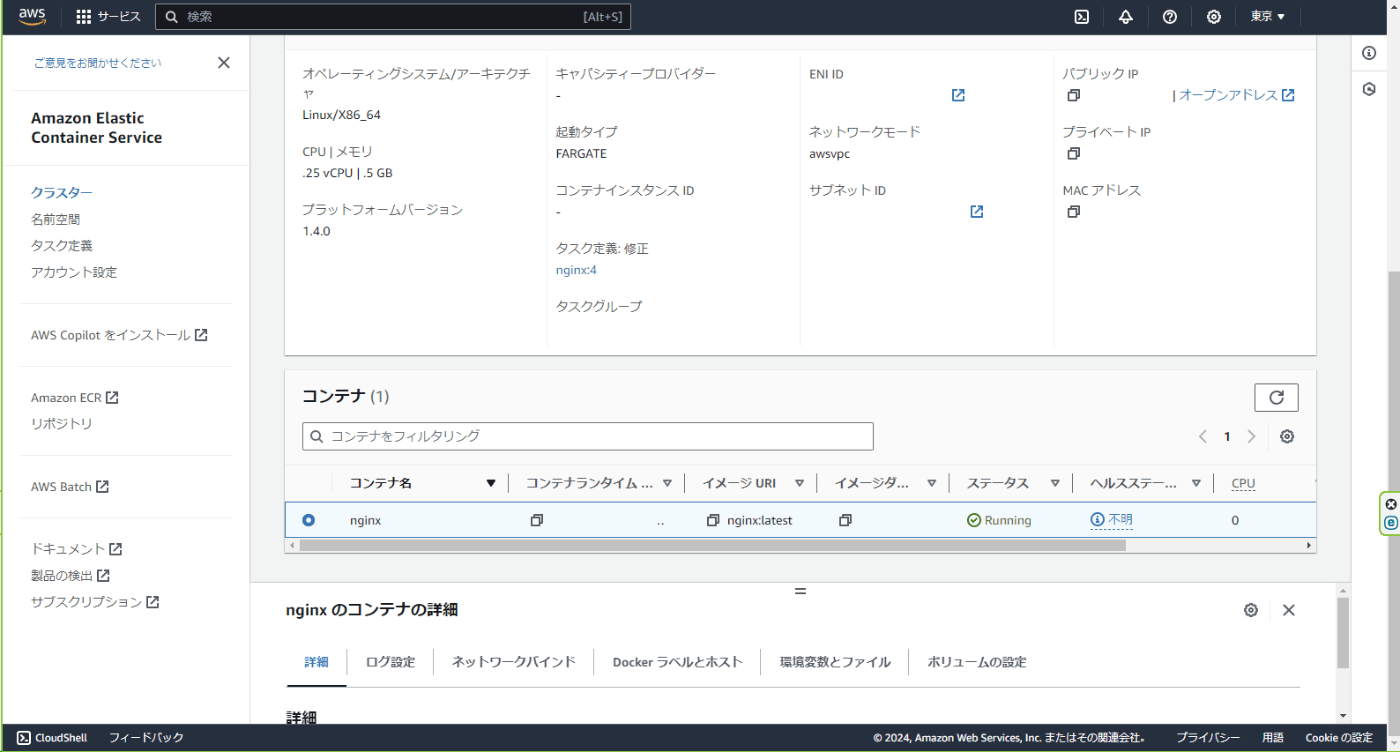Open the サービス grid menu

[x=109, y=17]
